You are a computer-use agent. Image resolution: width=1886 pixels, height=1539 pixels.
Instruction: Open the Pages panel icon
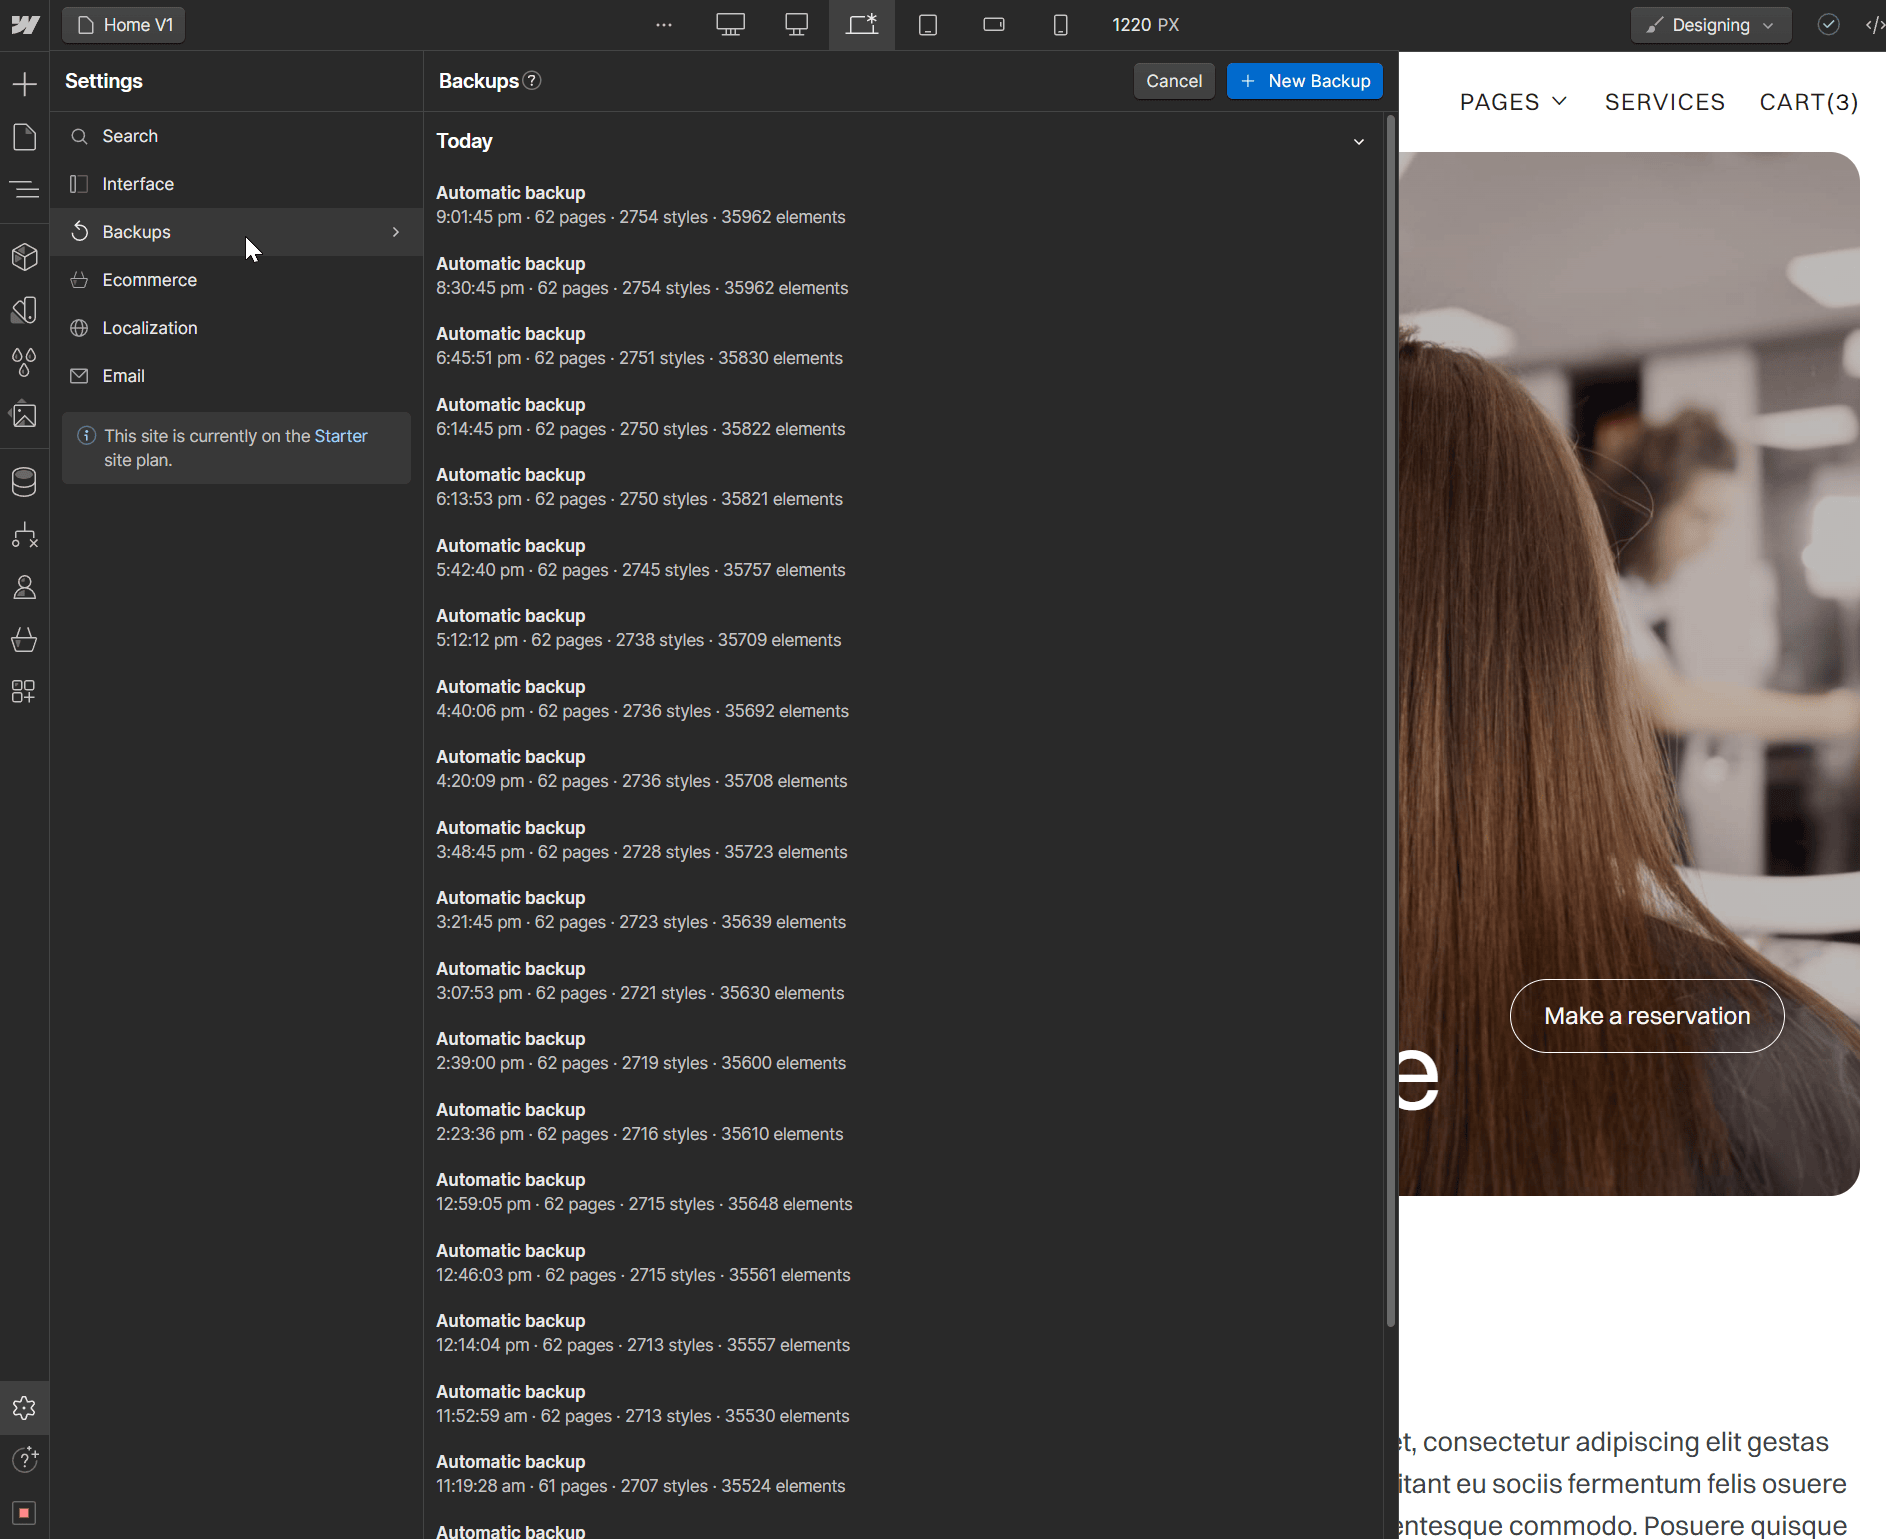point(25,137)
